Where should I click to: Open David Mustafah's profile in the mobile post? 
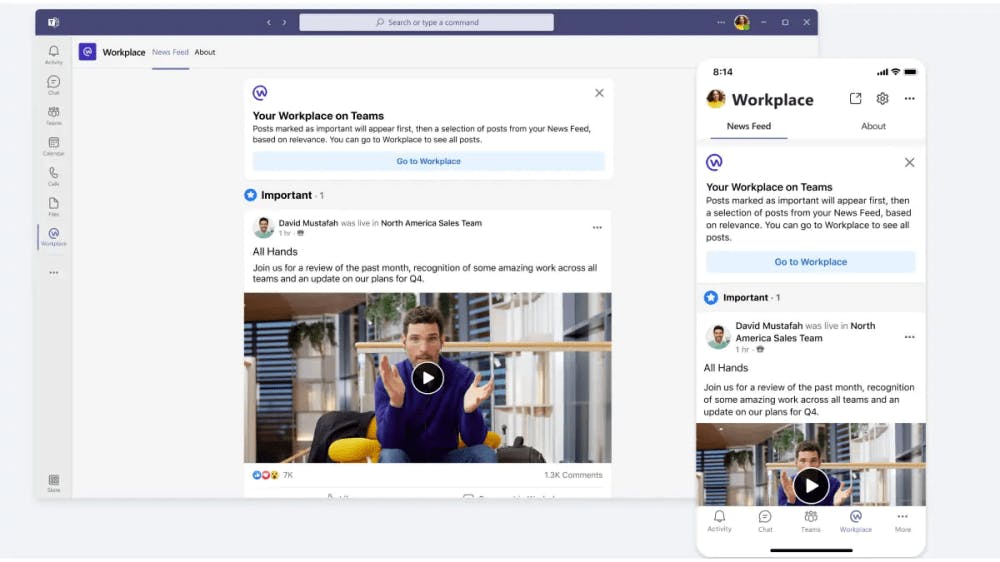(x=769, y=326)
